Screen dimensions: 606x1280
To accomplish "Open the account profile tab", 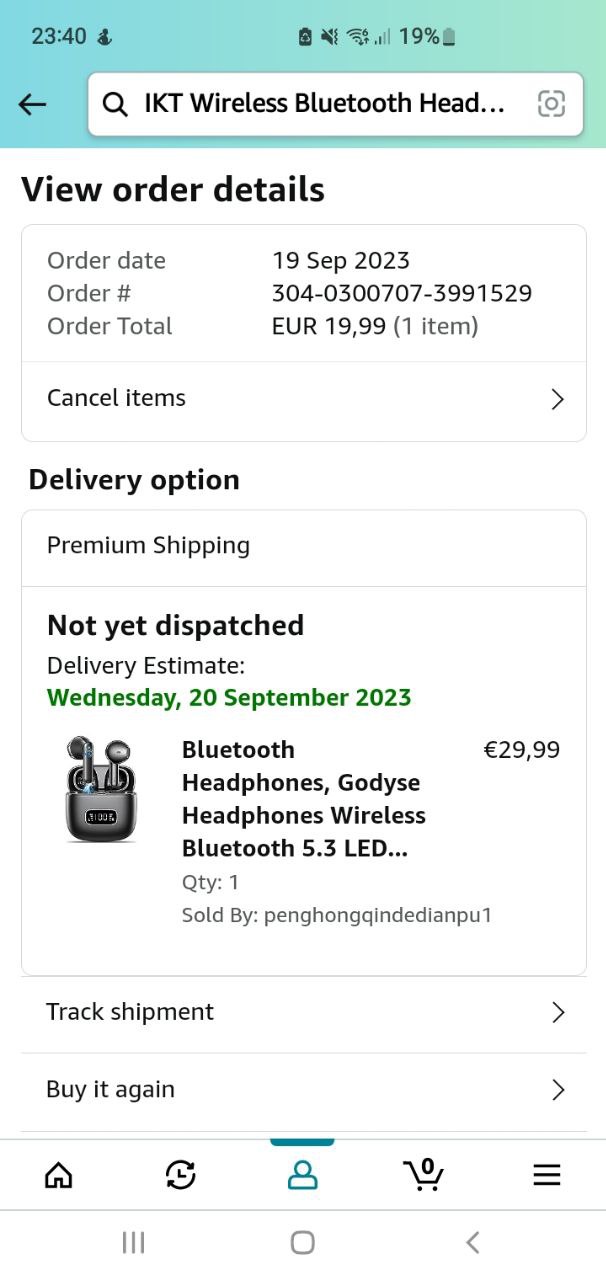I will pos(302,1175).
